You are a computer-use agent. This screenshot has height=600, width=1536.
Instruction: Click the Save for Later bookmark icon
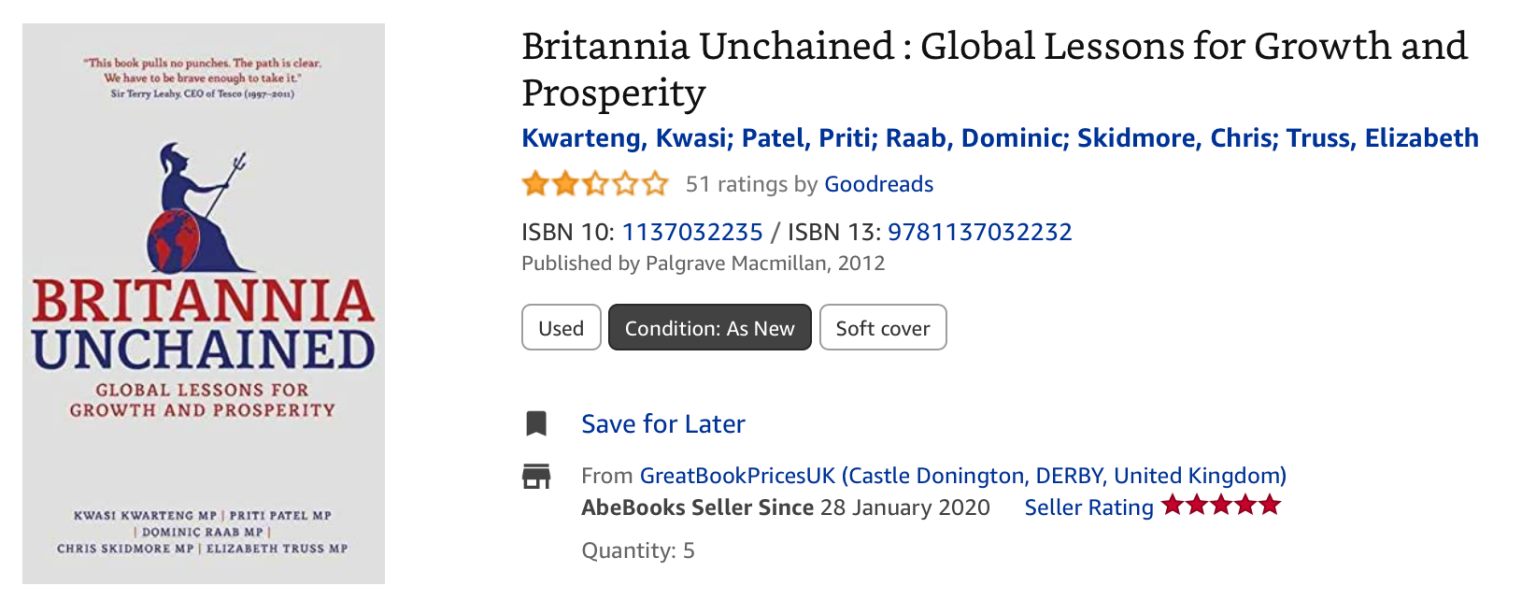click(x=537, y=424)
